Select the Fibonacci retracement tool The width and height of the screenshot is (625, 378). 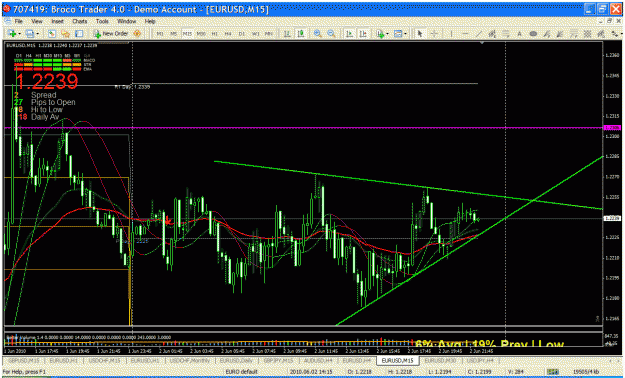(506, 34)
